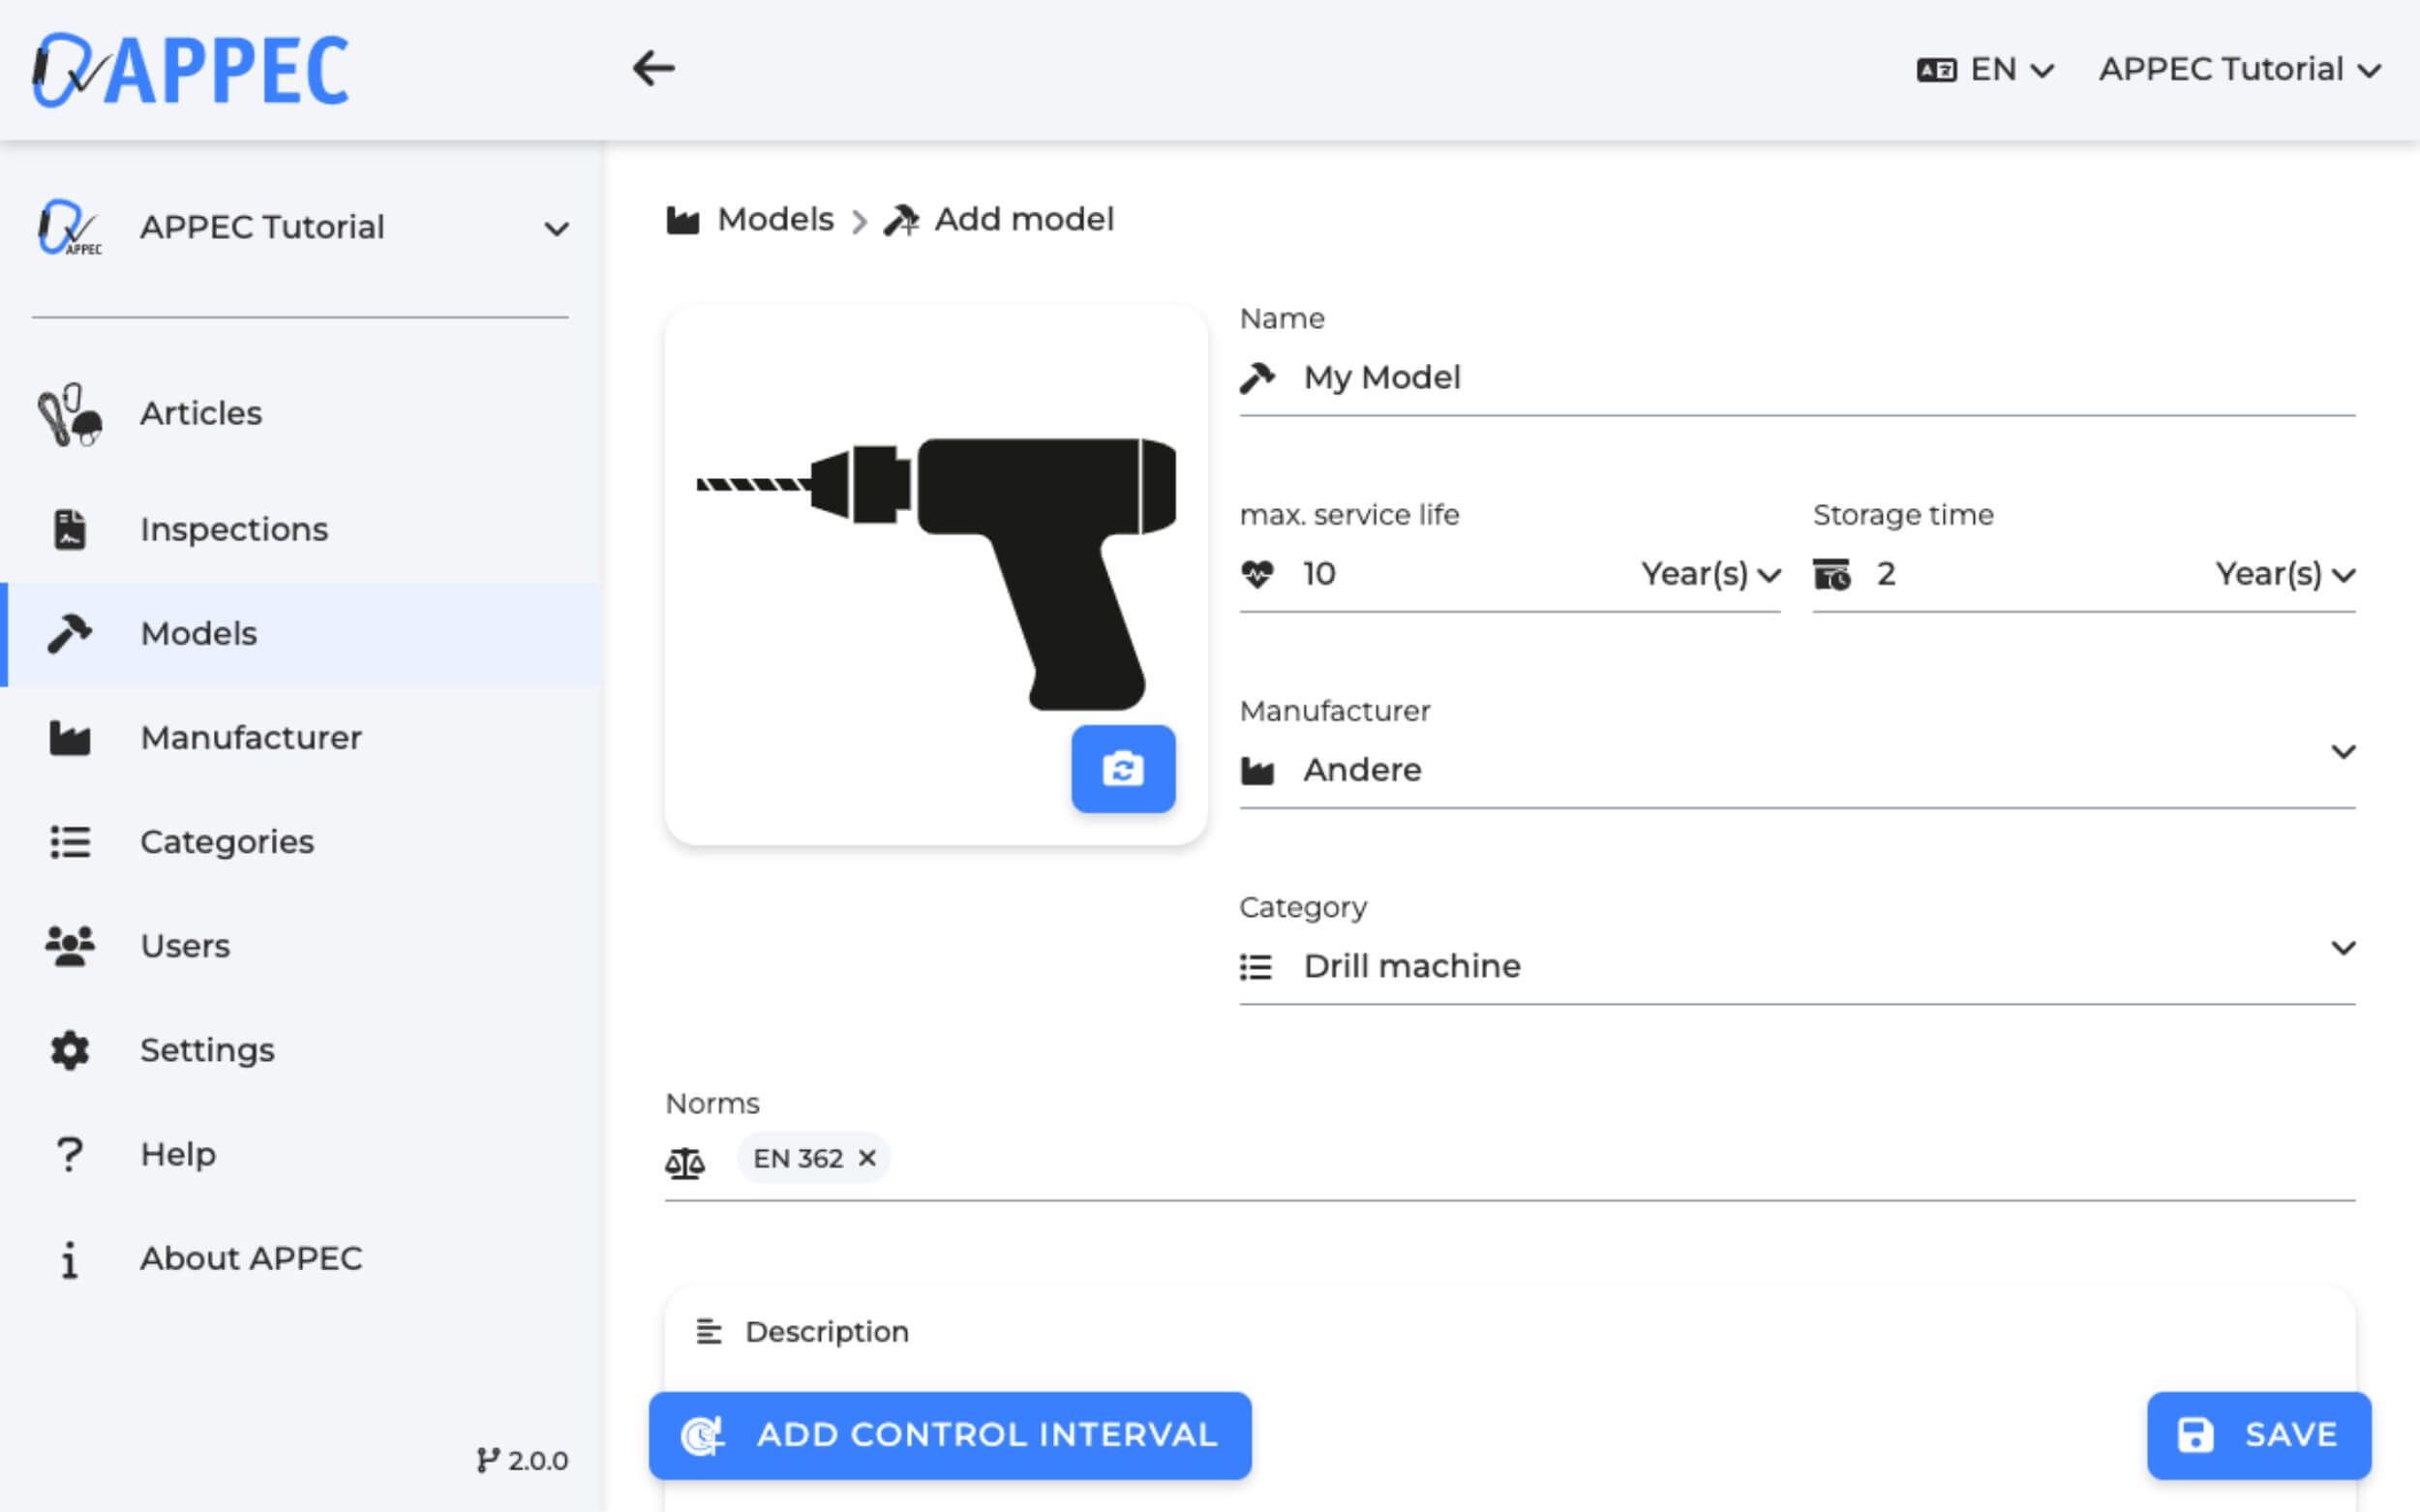Open max. service life Year(s) unit dropdown
This screenshot has width=2420, height=1512.
(1710, 574)
